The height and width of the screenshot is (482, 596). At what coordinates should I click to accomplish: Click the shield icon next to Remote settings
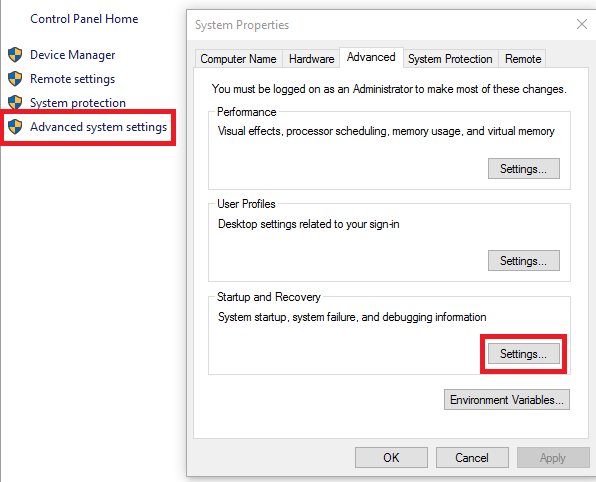click(15, 79)
